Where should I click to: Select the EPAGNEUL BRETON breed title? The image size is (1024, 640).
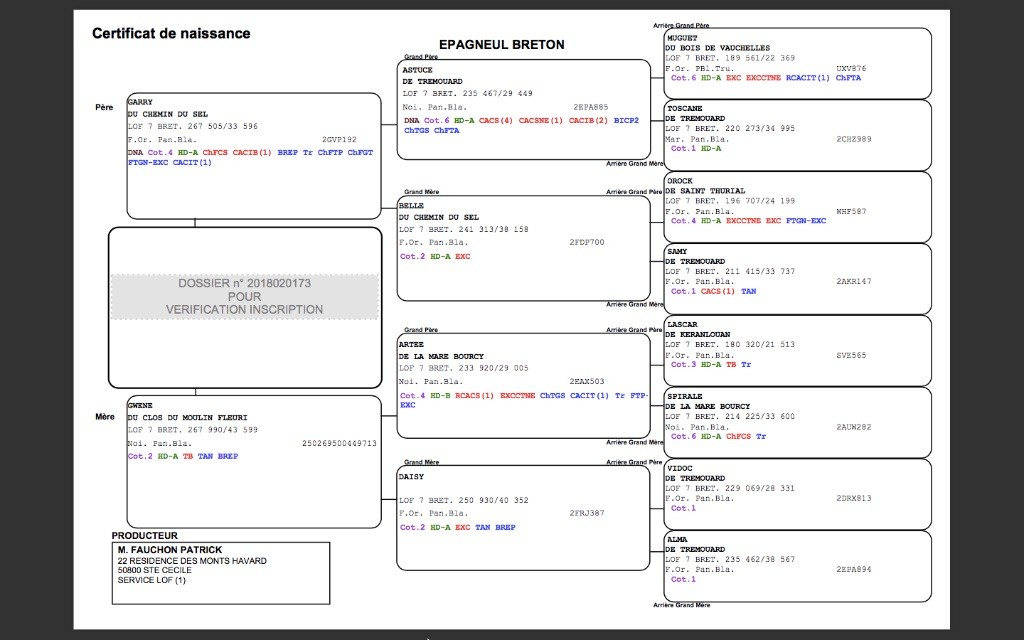tap(502, 44)
